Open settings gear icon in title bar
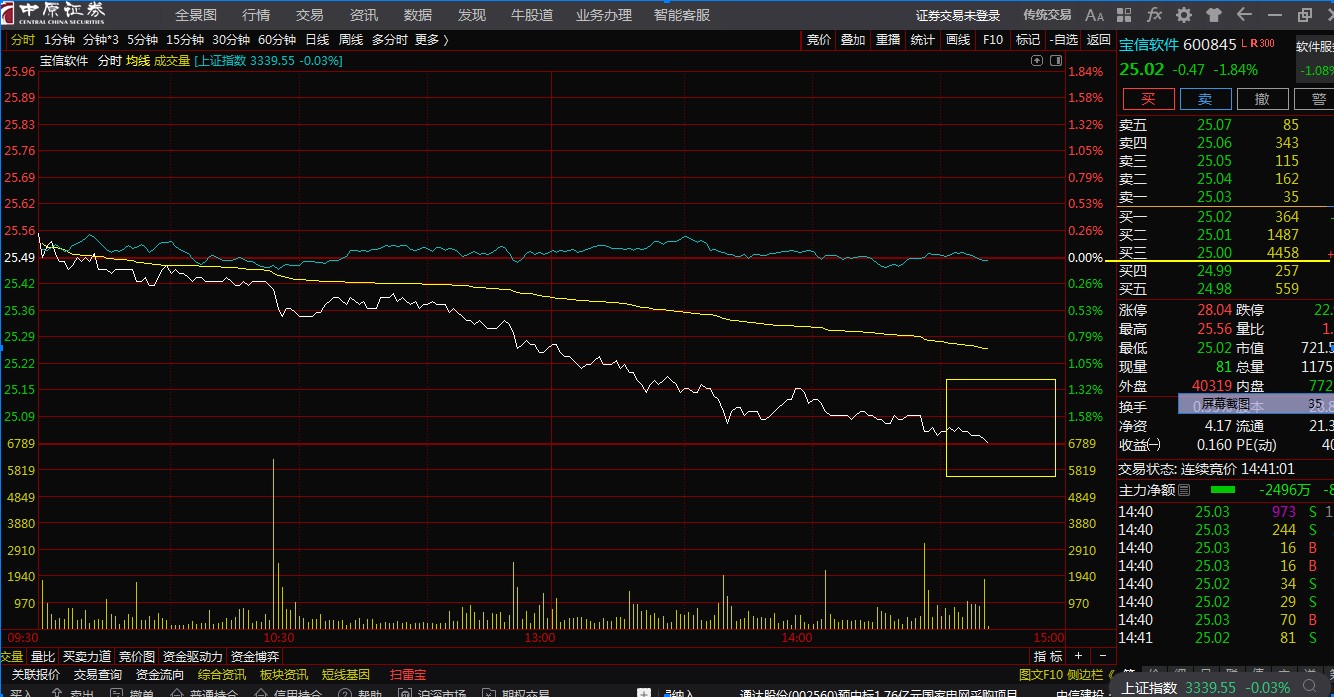This screenshot has width=1334, height=697. coord(1184,15)
